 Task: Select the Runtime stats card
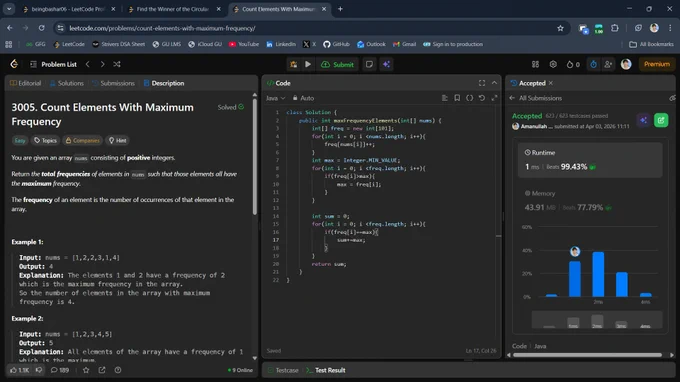point(590,160)
